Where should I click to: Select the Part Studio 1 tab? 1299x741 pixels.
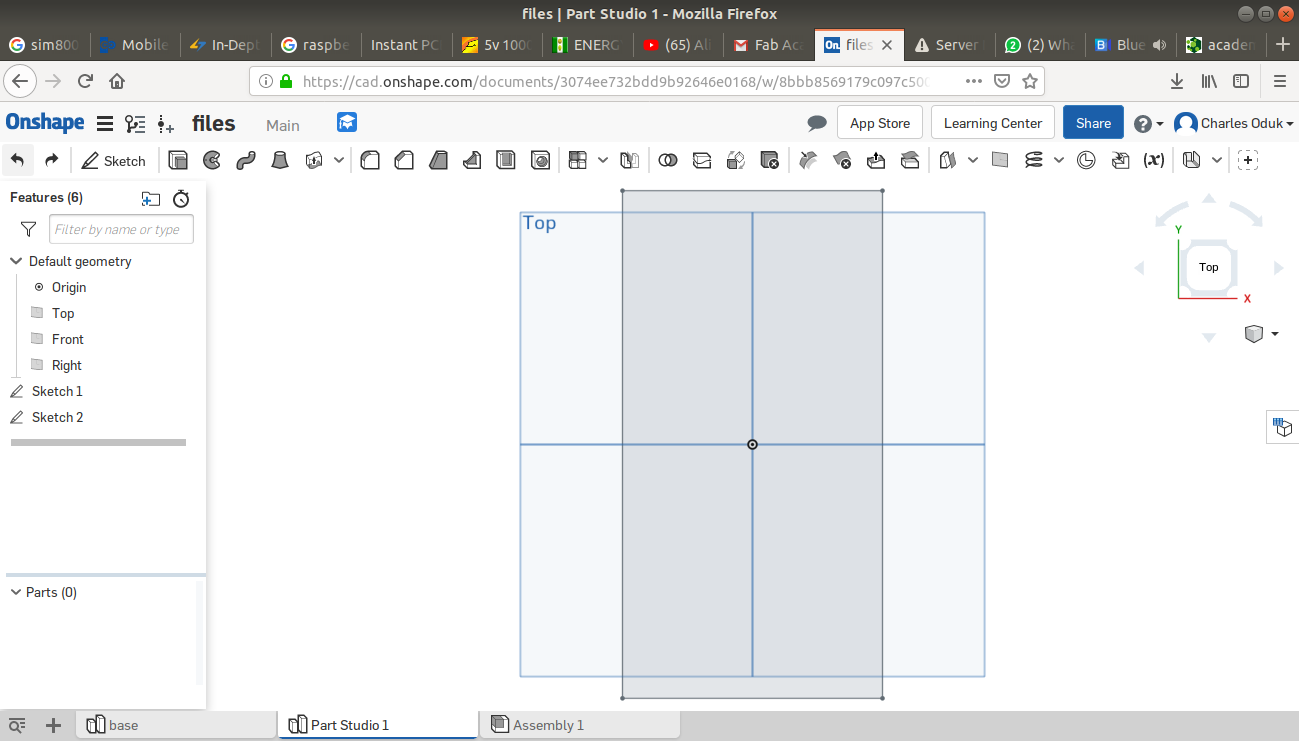(378, 725)
